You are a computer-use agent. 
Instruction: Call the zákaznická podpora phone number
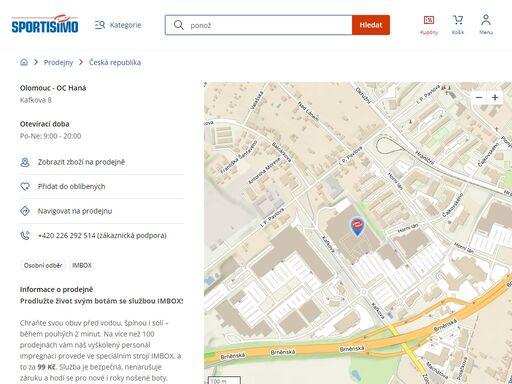tap(102, 236)
